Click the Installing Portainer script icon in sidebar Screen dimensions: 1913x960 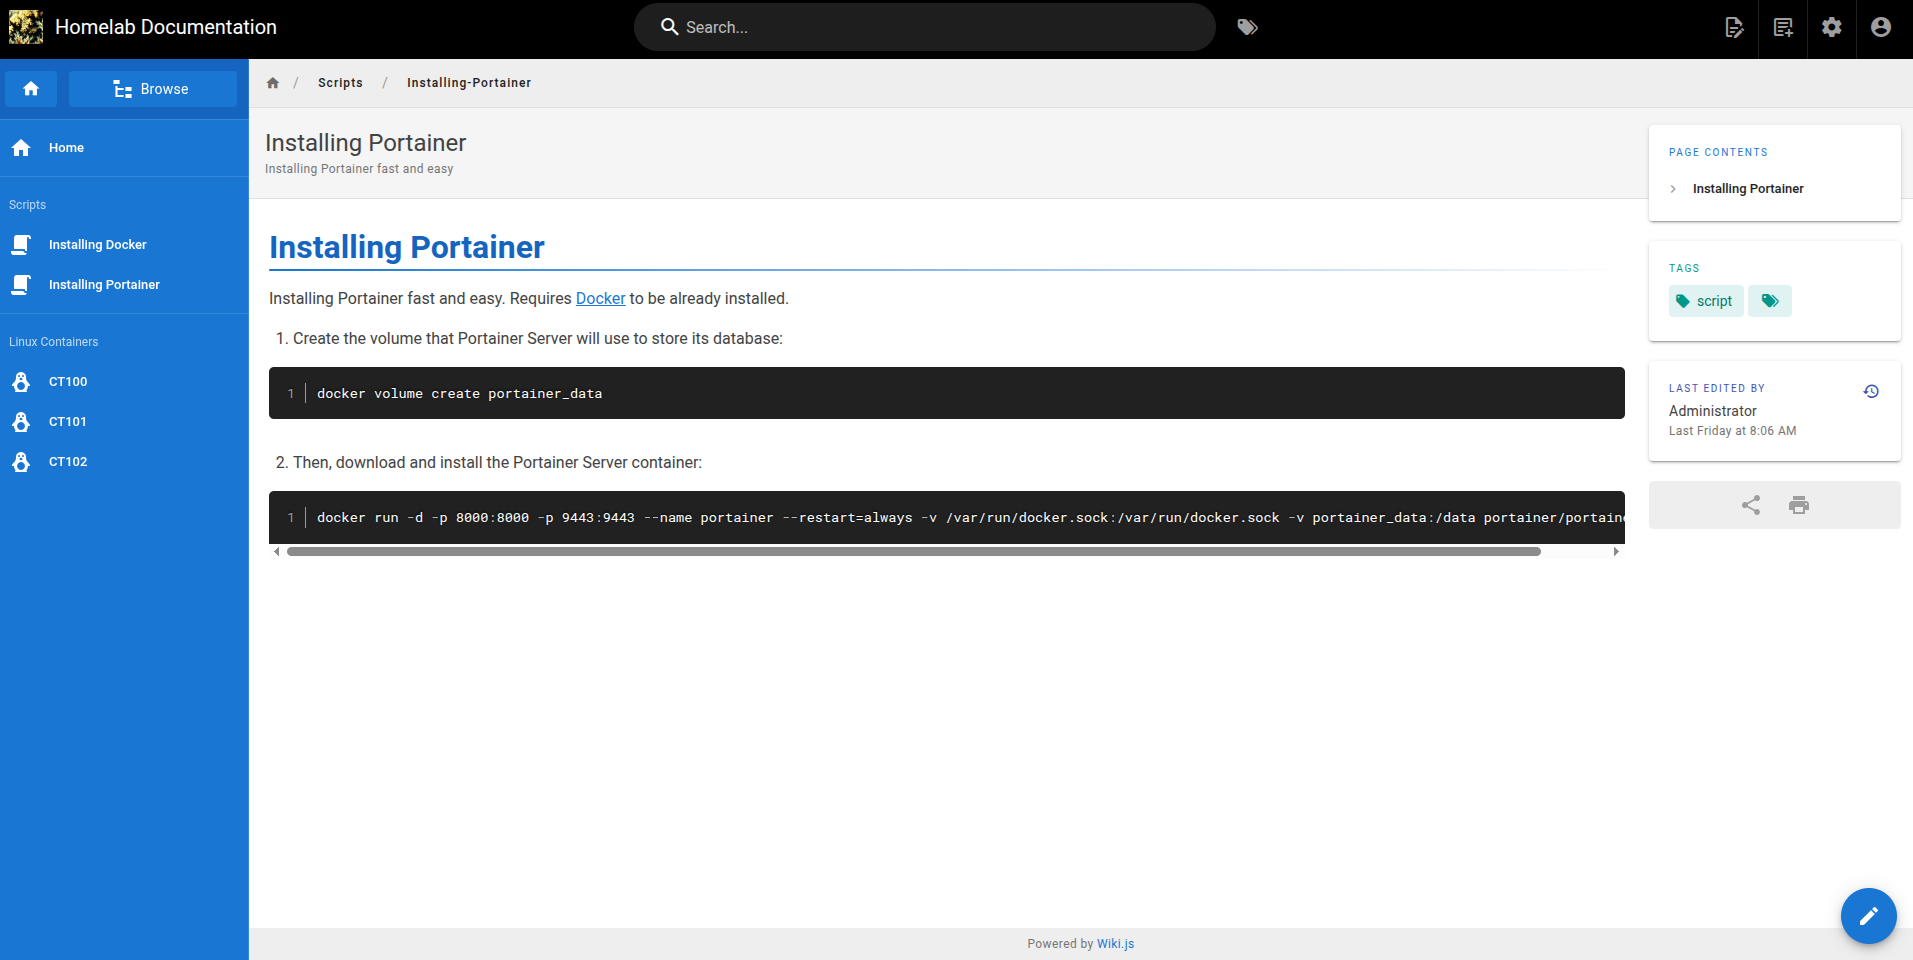tap(21, 285)
